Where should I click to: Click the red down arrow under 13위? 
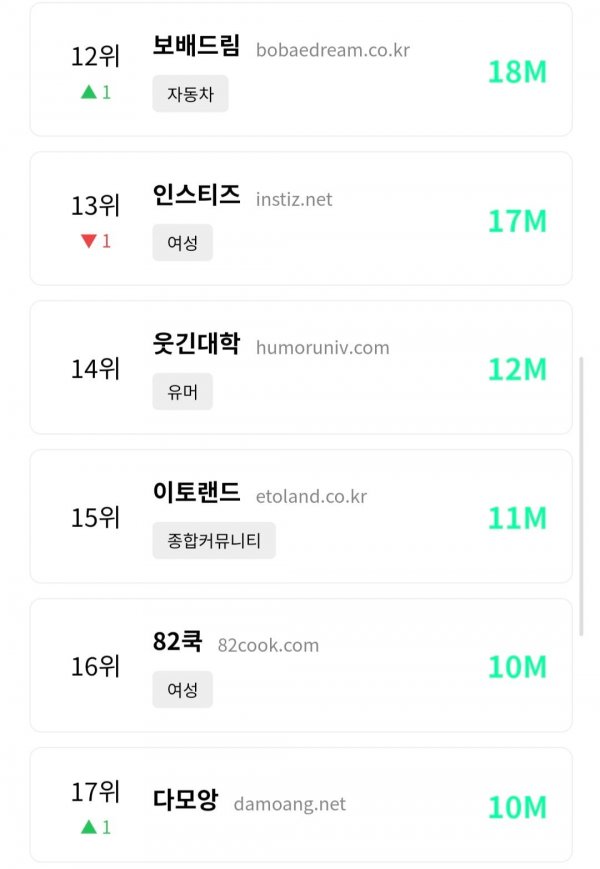point(89,241)
